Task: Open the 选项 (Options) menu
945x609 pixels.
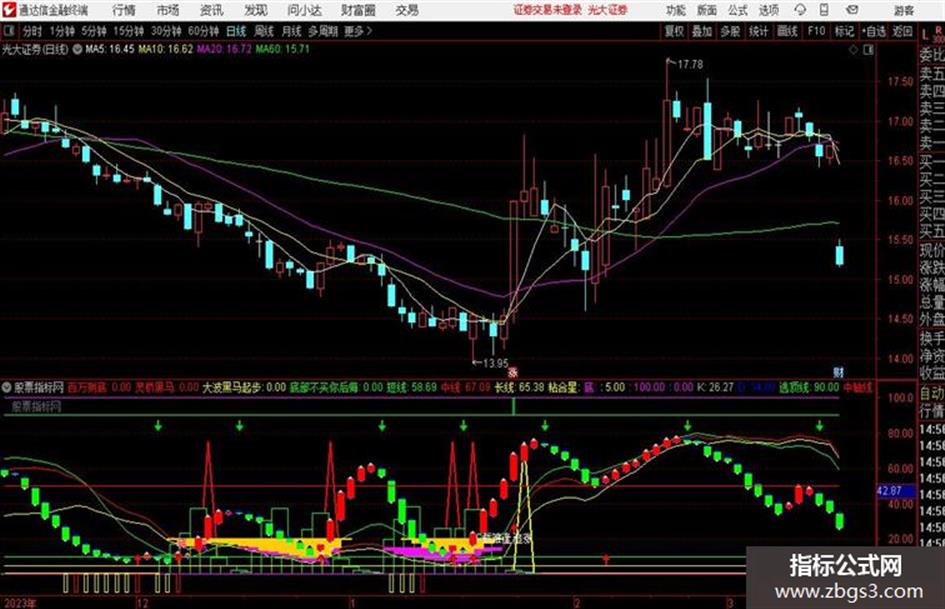Action: tap(768, 10)
